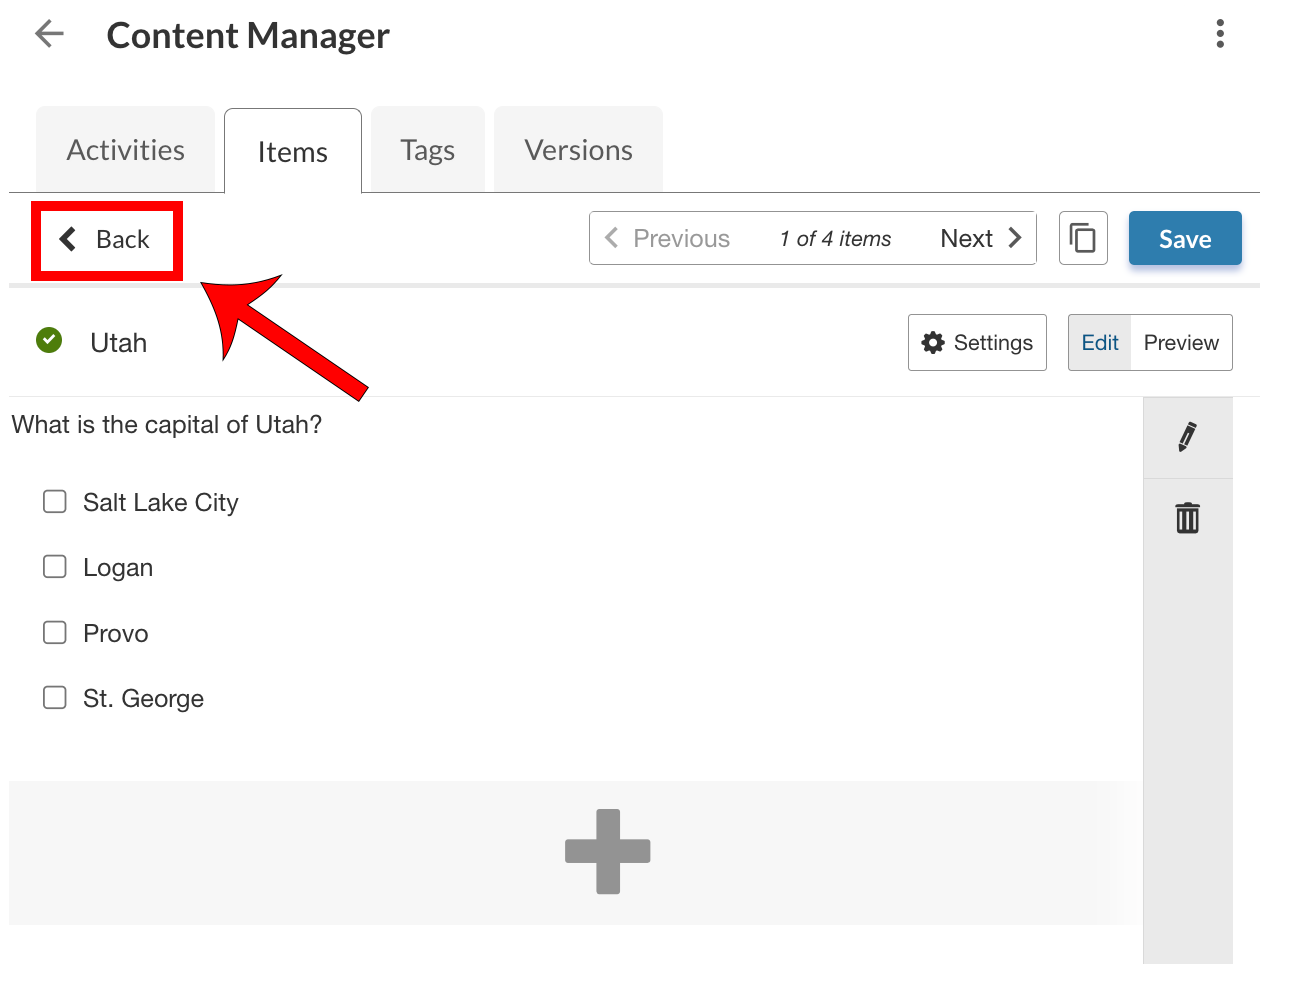Check the Salt Lake City answer box

pyautogui.click(x=55, y=501)
